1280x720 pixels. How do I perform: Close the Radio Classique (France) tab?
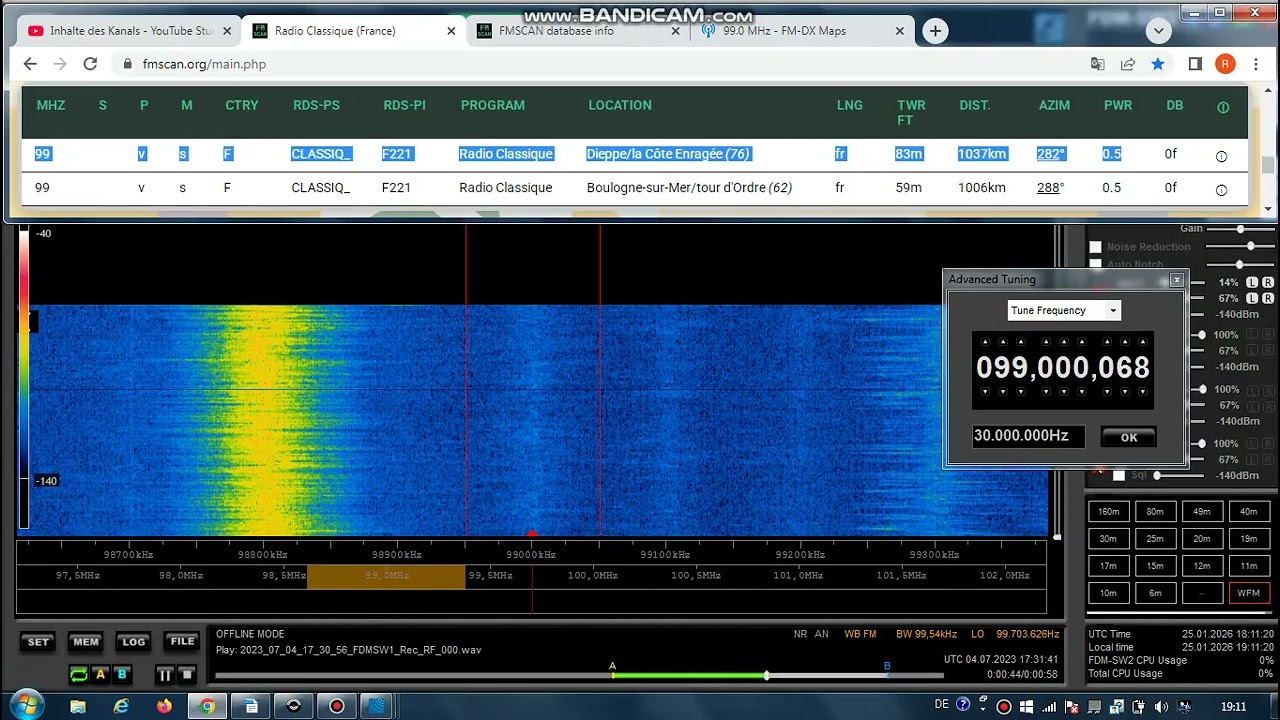tap(451, 31)
